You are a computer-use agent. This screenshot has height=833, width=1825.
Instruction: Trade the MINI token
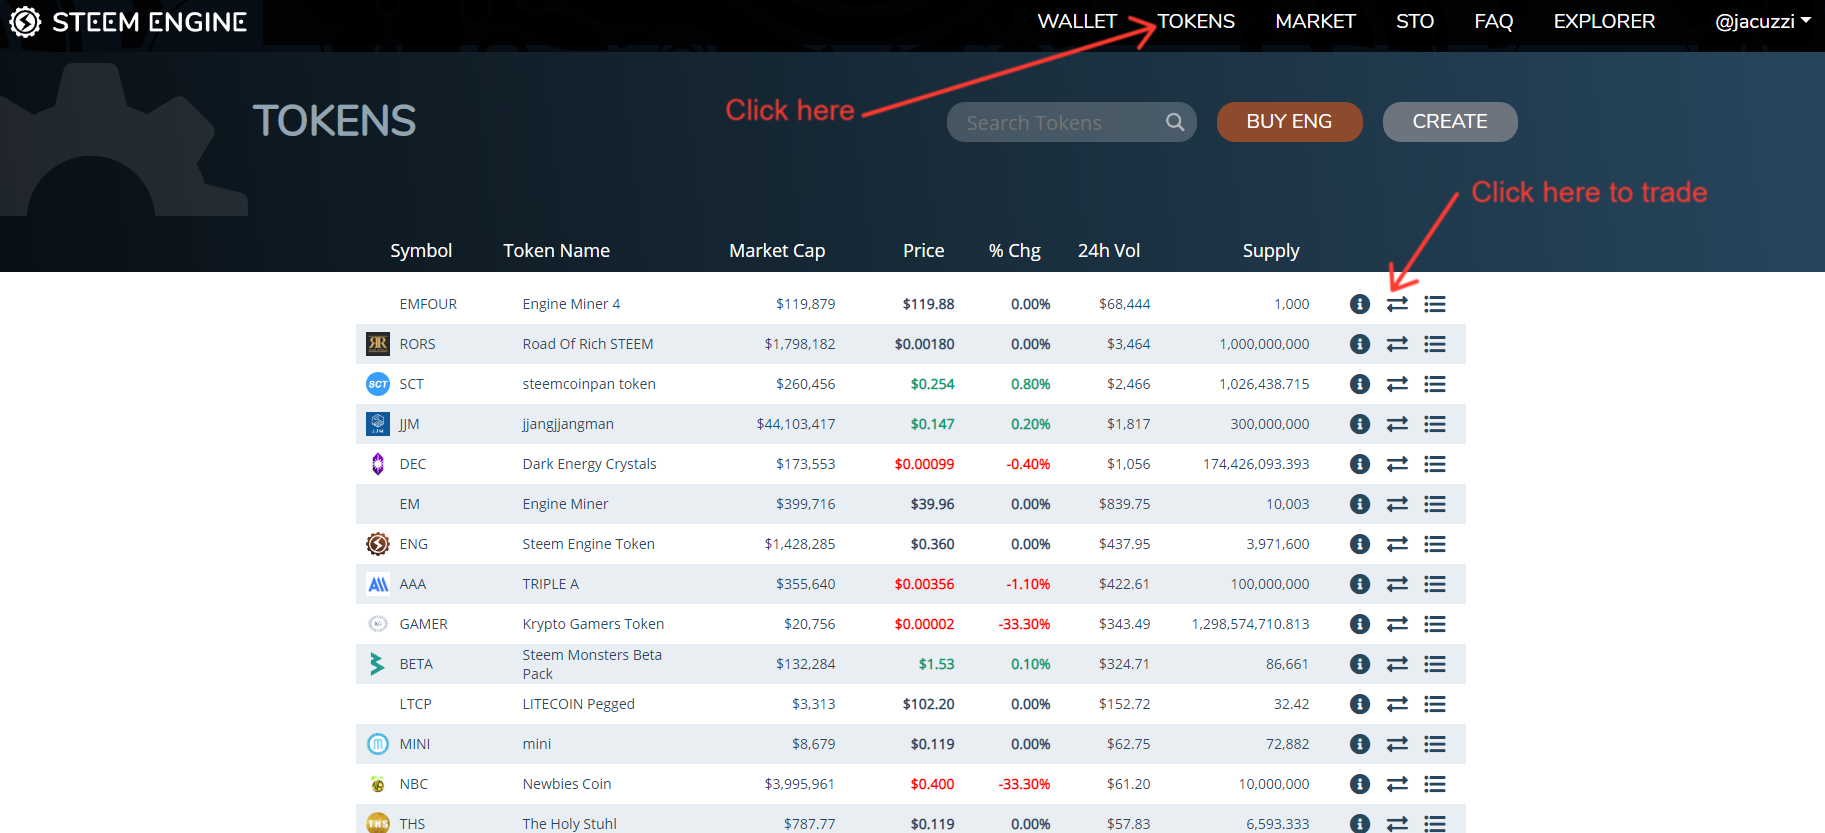pyautogui.click(x=1397, y=744)
